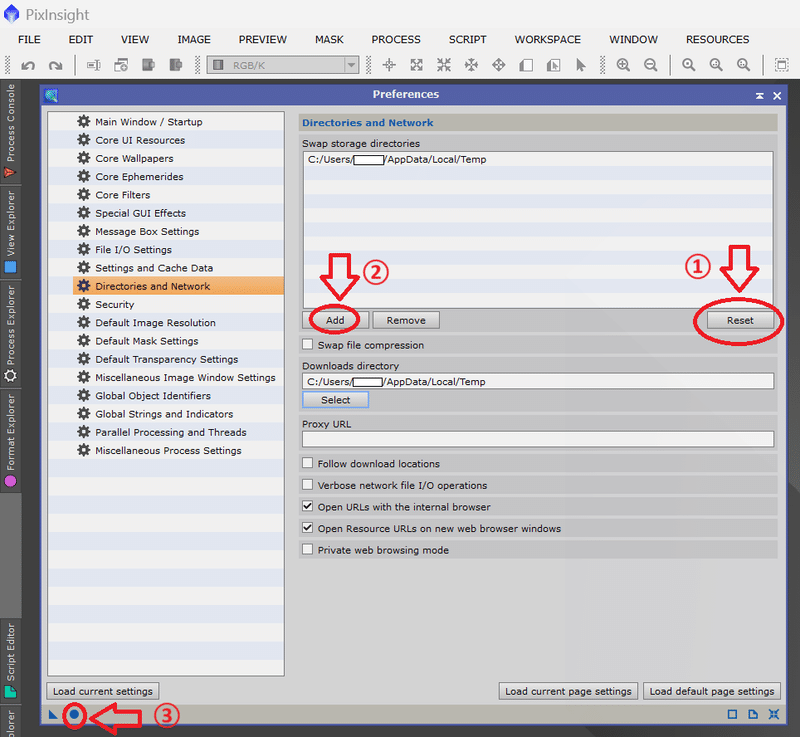Click the blue square icon in Preferences footer
Image resolution: width=800 pixels, height=737 pixels.
click(x=732, y=714)
